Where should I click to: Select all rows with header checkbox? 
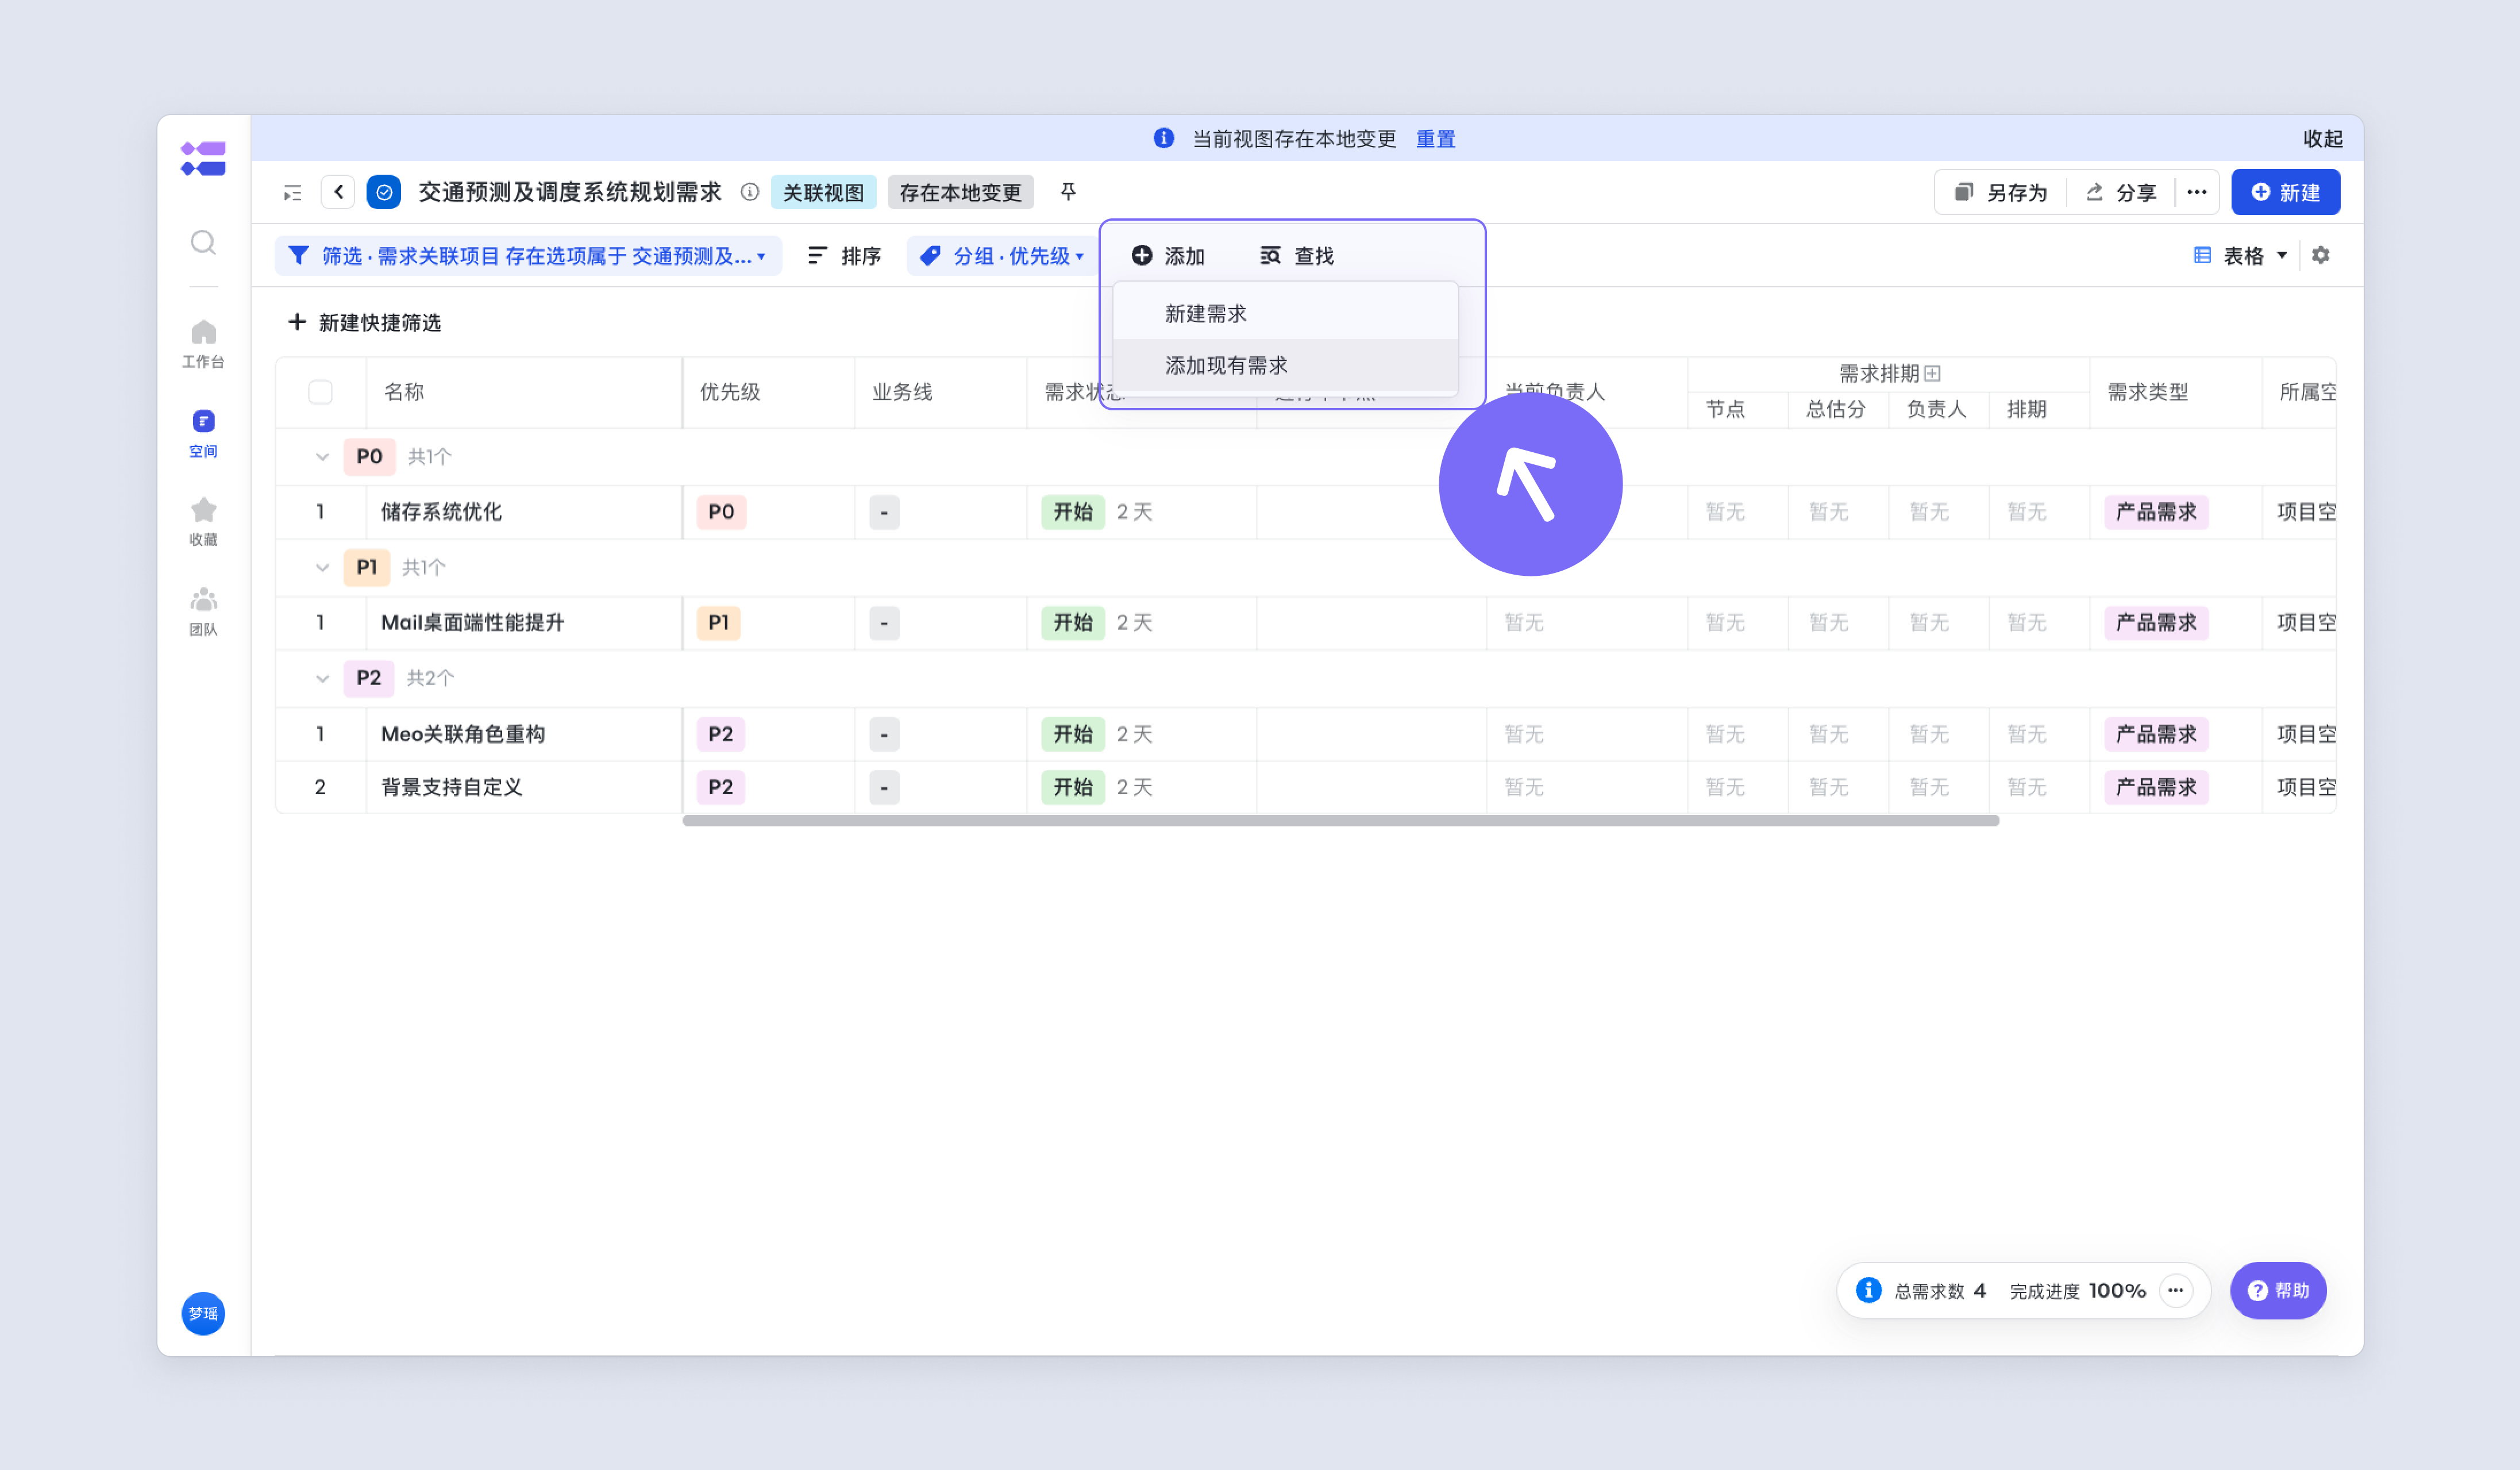point(320,392)
